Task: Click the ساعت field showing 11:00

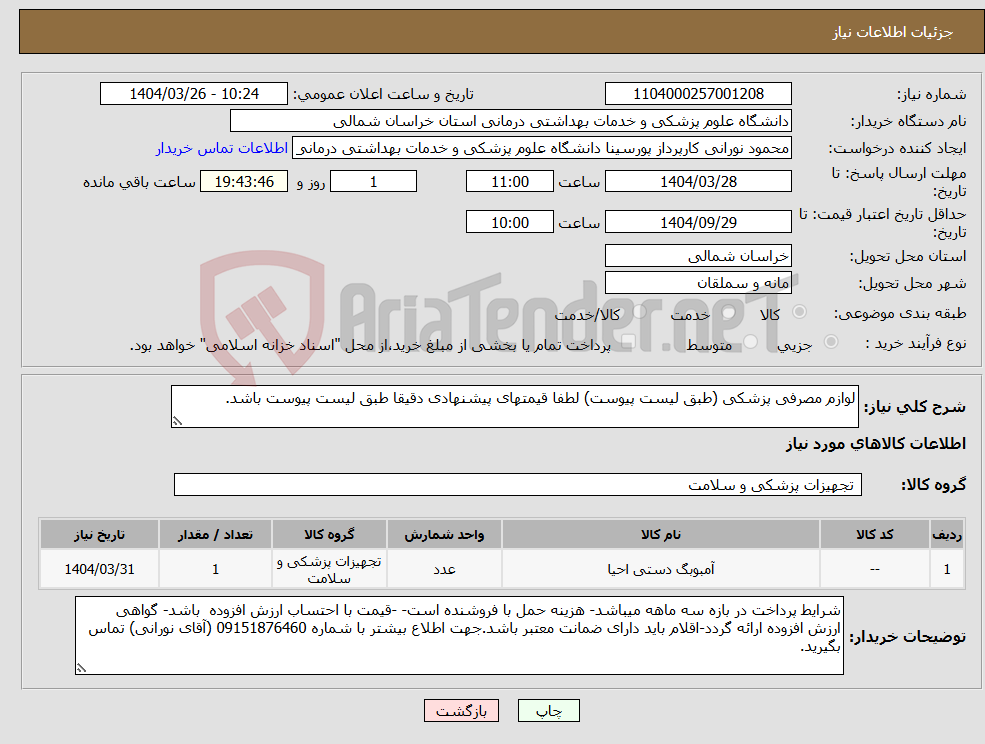Action: (x=510, y=181)
